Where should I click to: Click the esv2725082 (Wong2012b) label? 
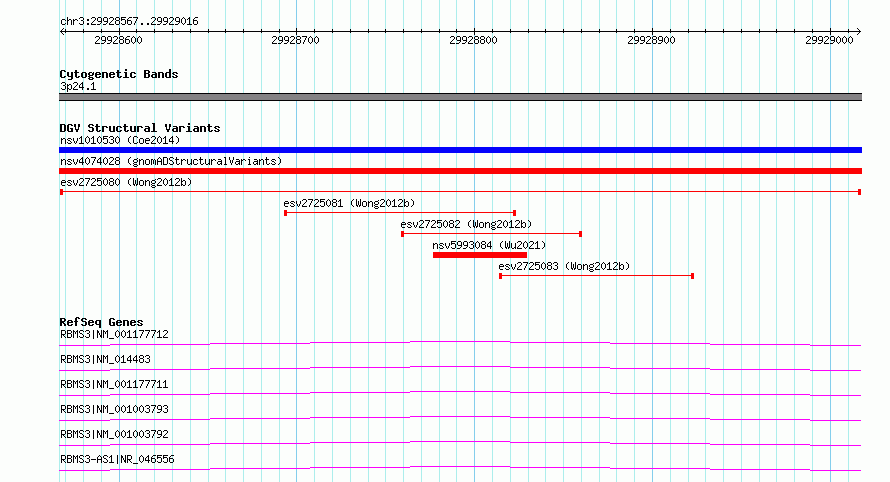(x=466, y=224)
